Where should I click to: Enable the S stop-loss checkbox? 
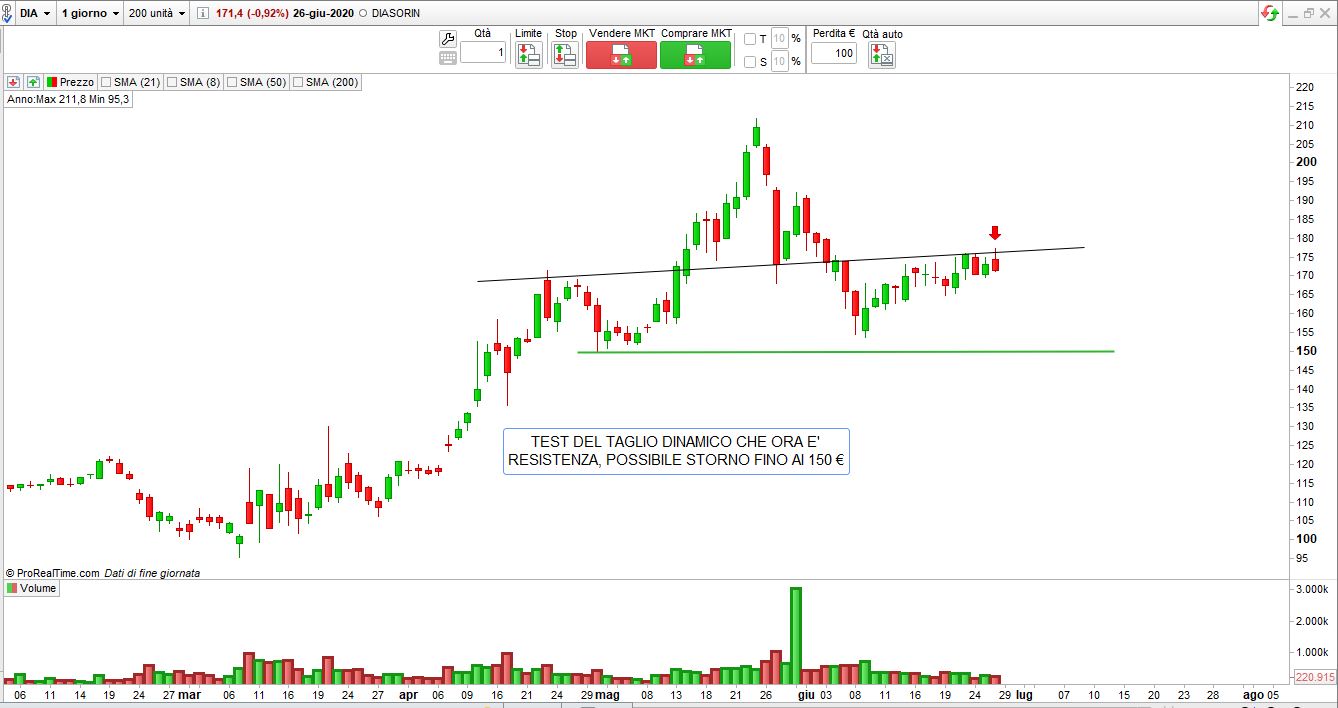(x=750, y=62)
